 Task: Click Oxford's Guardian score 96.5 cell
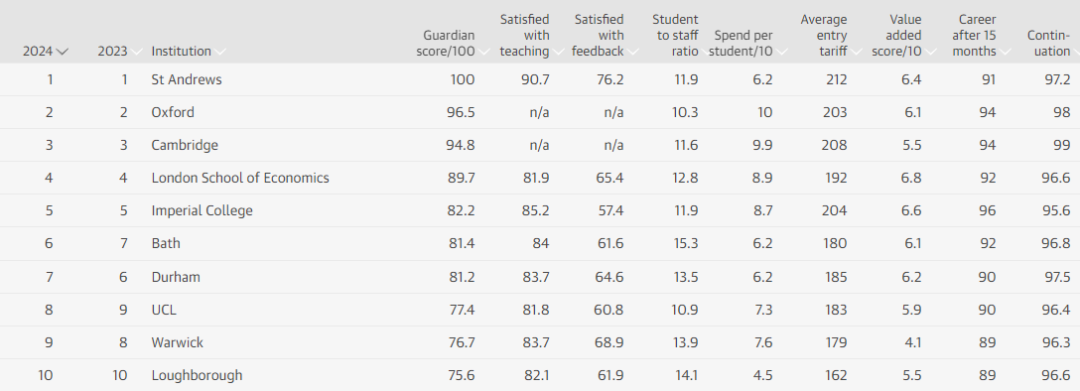point(461,112)
